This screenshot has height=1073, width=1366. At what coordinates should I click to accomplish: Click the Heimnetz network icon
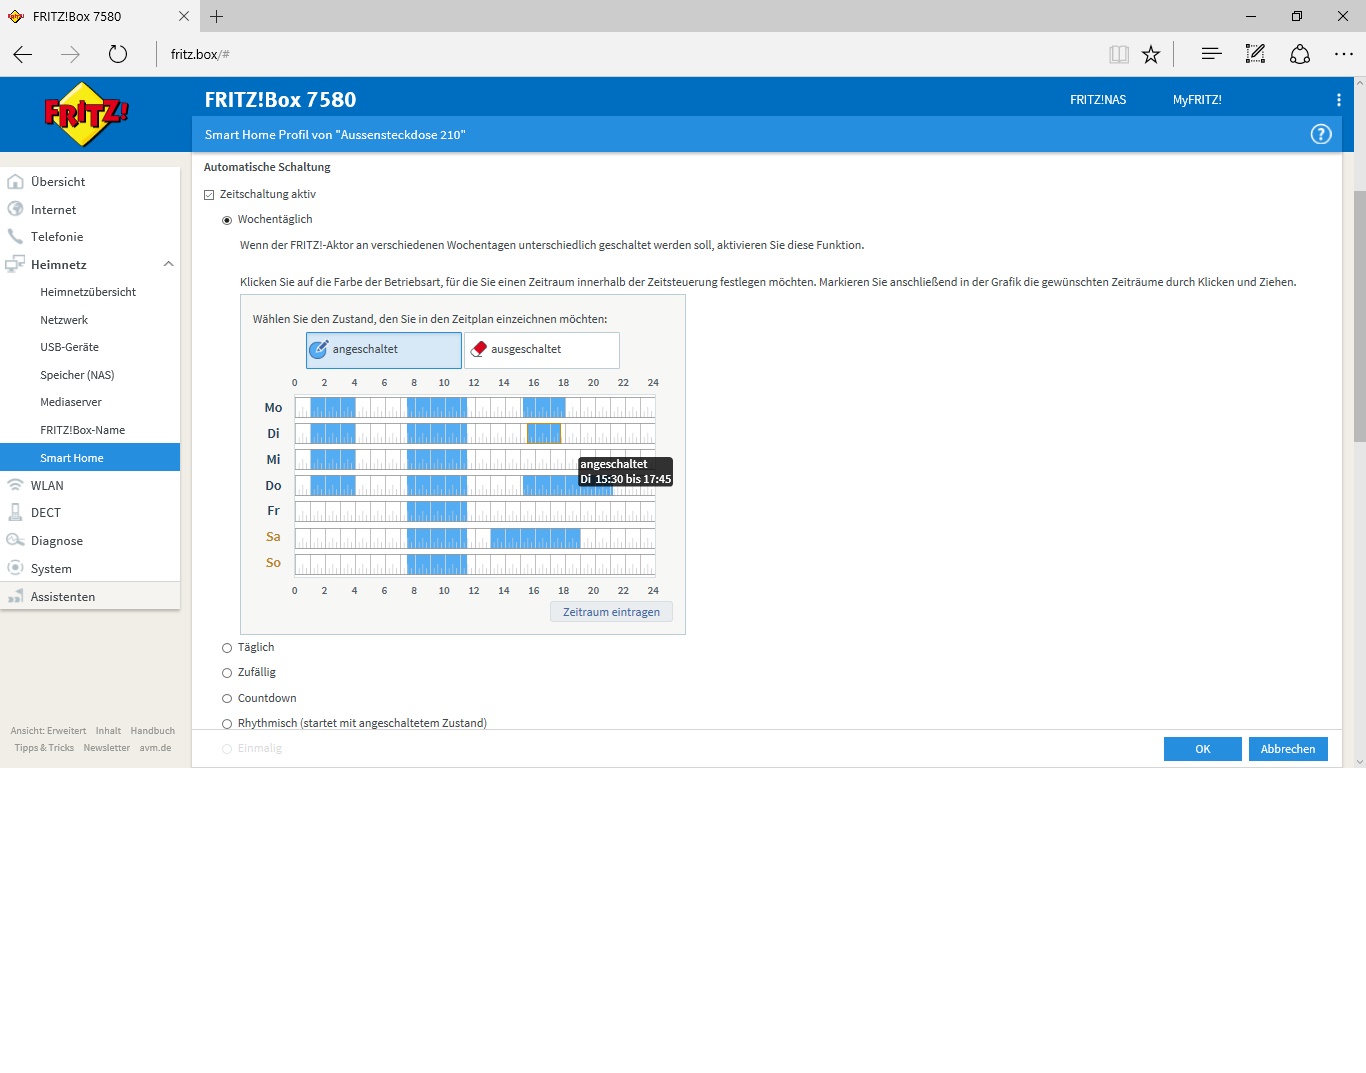[15, 265]
